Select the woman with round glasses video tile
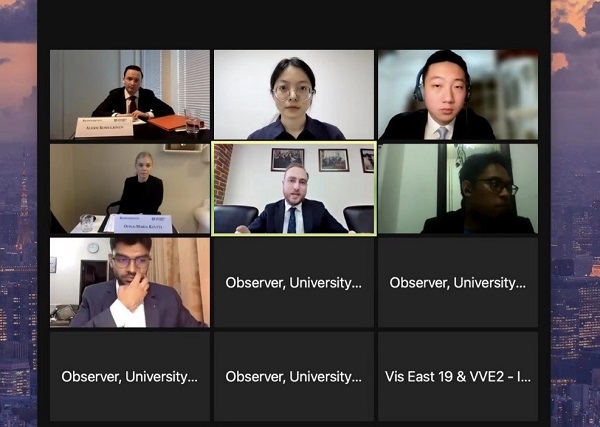This screenshot has height=427, width=600. [x=294, y=95]
